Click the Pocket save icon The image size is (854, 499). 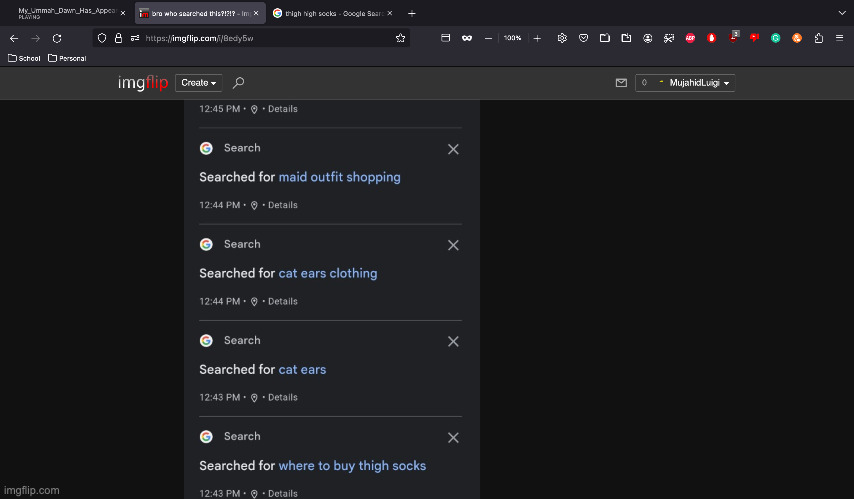point(583,38)
